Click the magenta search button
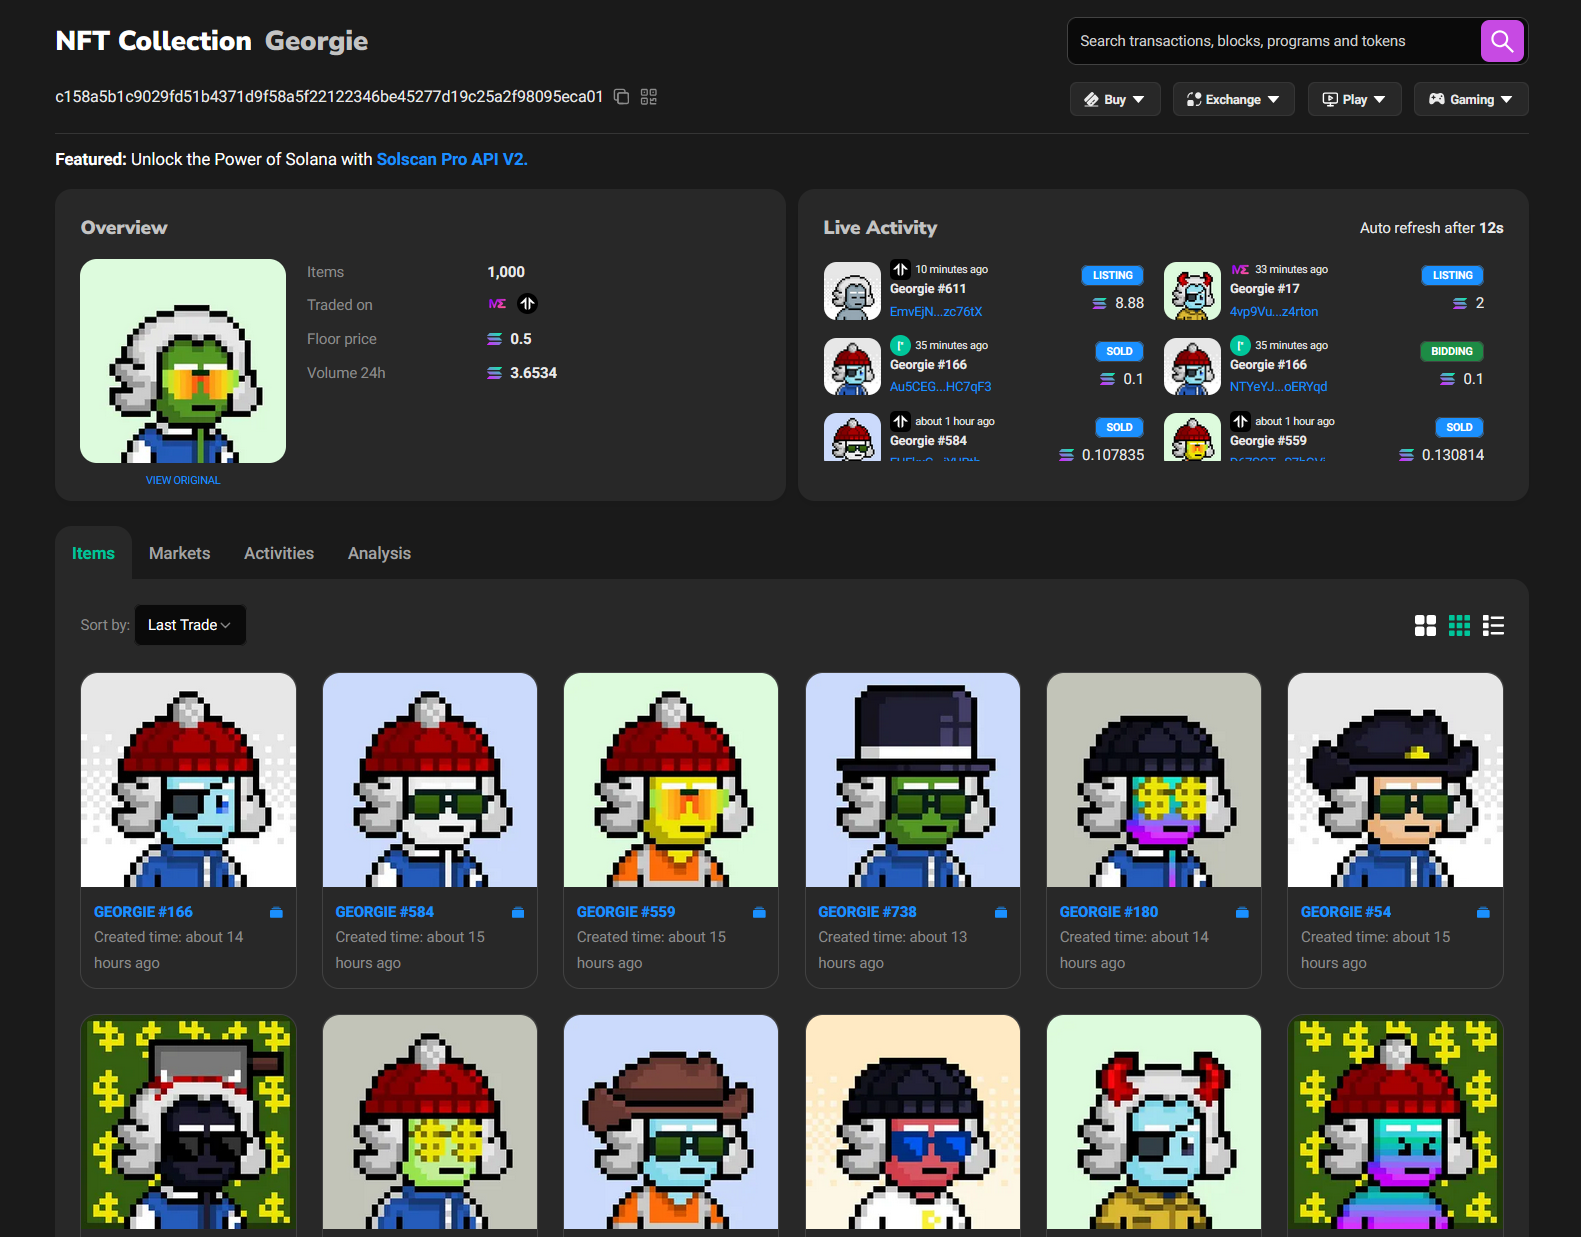This screenshot has height=1237, width=1581. tap(1502, 41)
